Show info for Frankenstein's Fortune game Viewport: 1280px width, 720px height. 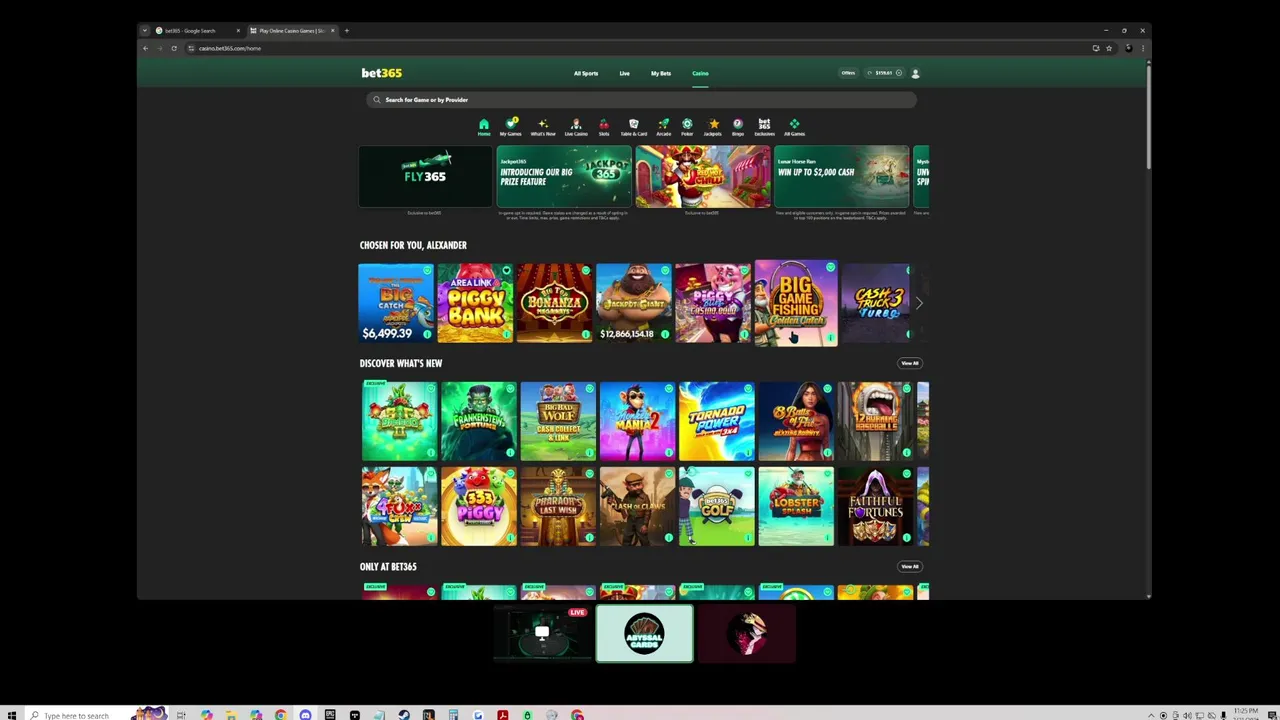(510, 452)
